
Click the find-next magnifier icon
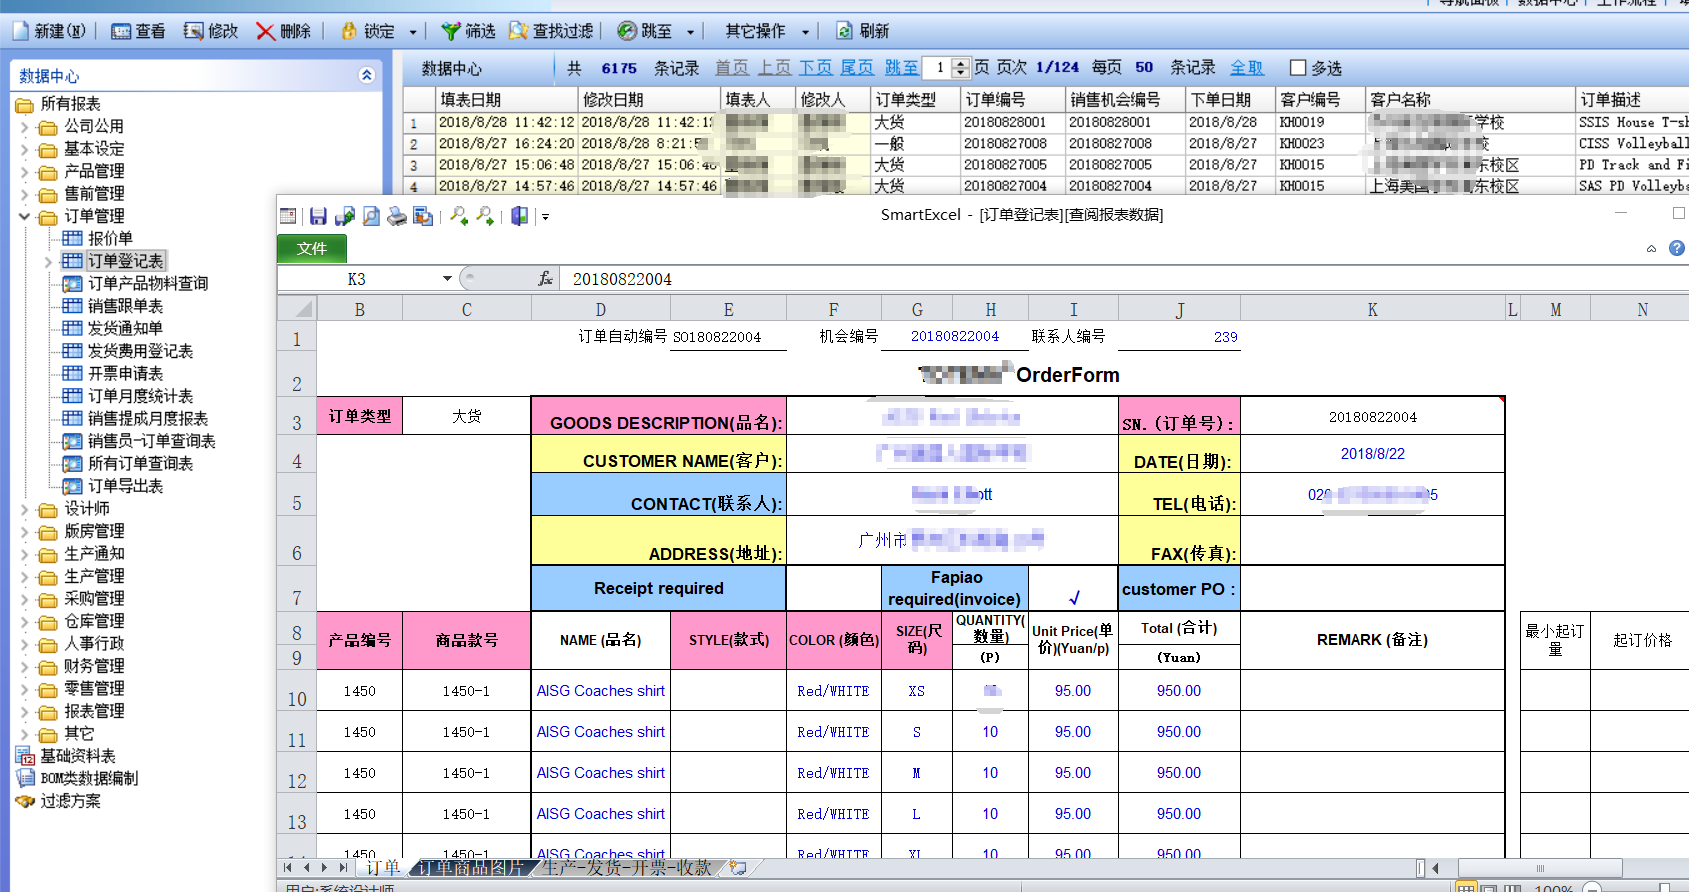(x=485, y=216)
